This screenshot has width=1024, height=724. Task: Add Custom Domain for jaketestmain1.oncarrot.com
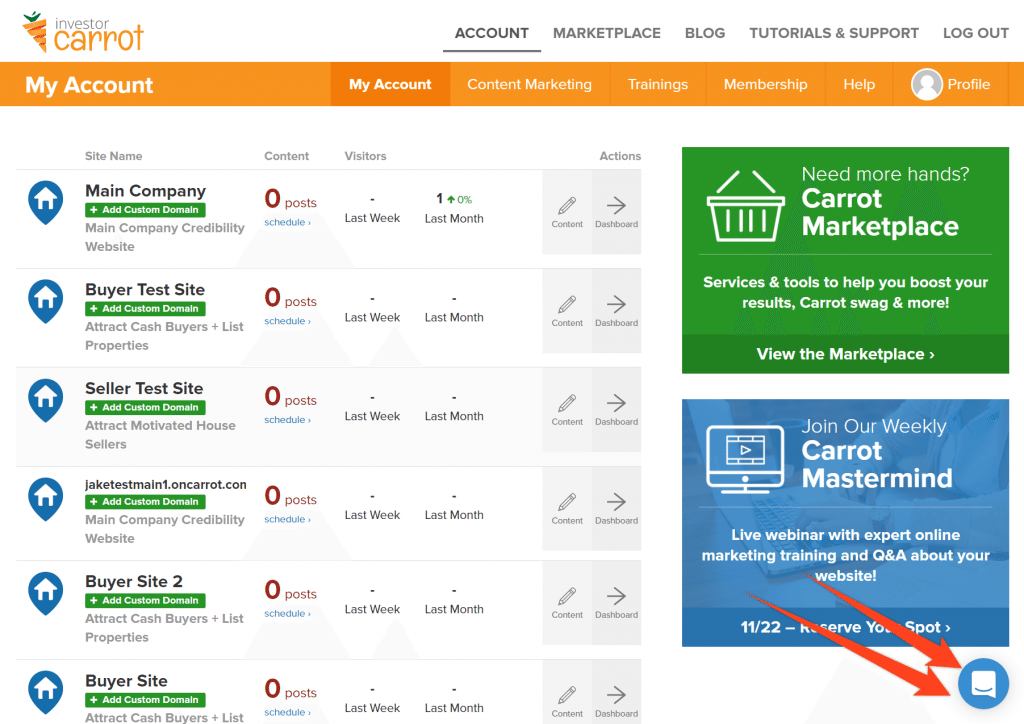[145, 501]
